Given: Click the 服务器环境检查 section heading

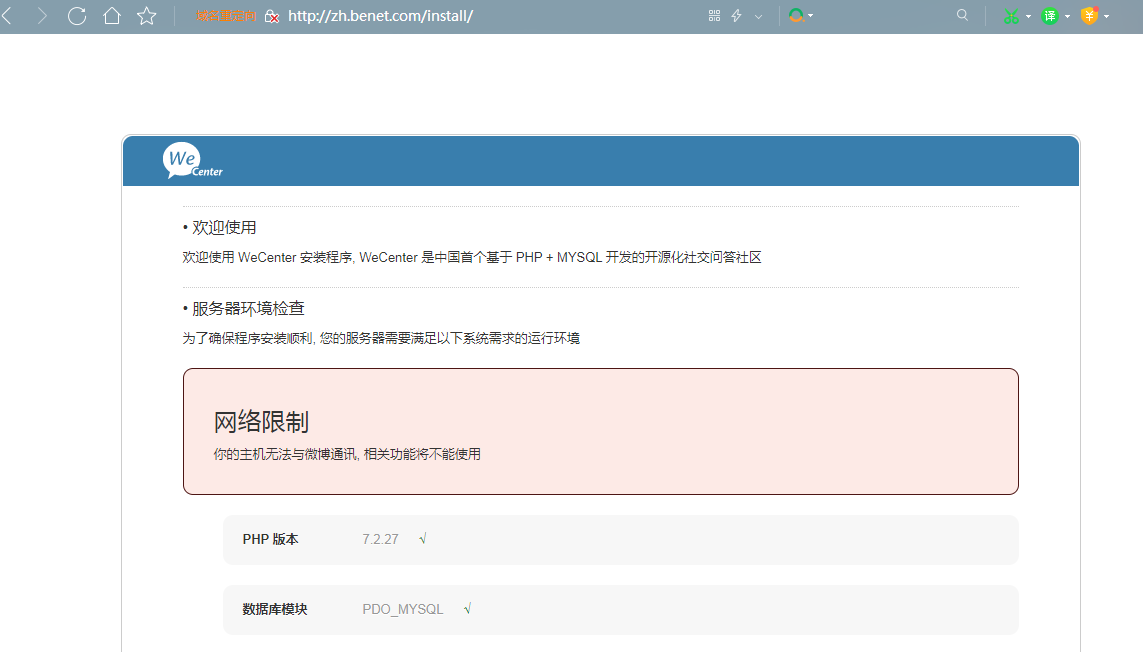Looking at the screenshot, I should point(248,308).
